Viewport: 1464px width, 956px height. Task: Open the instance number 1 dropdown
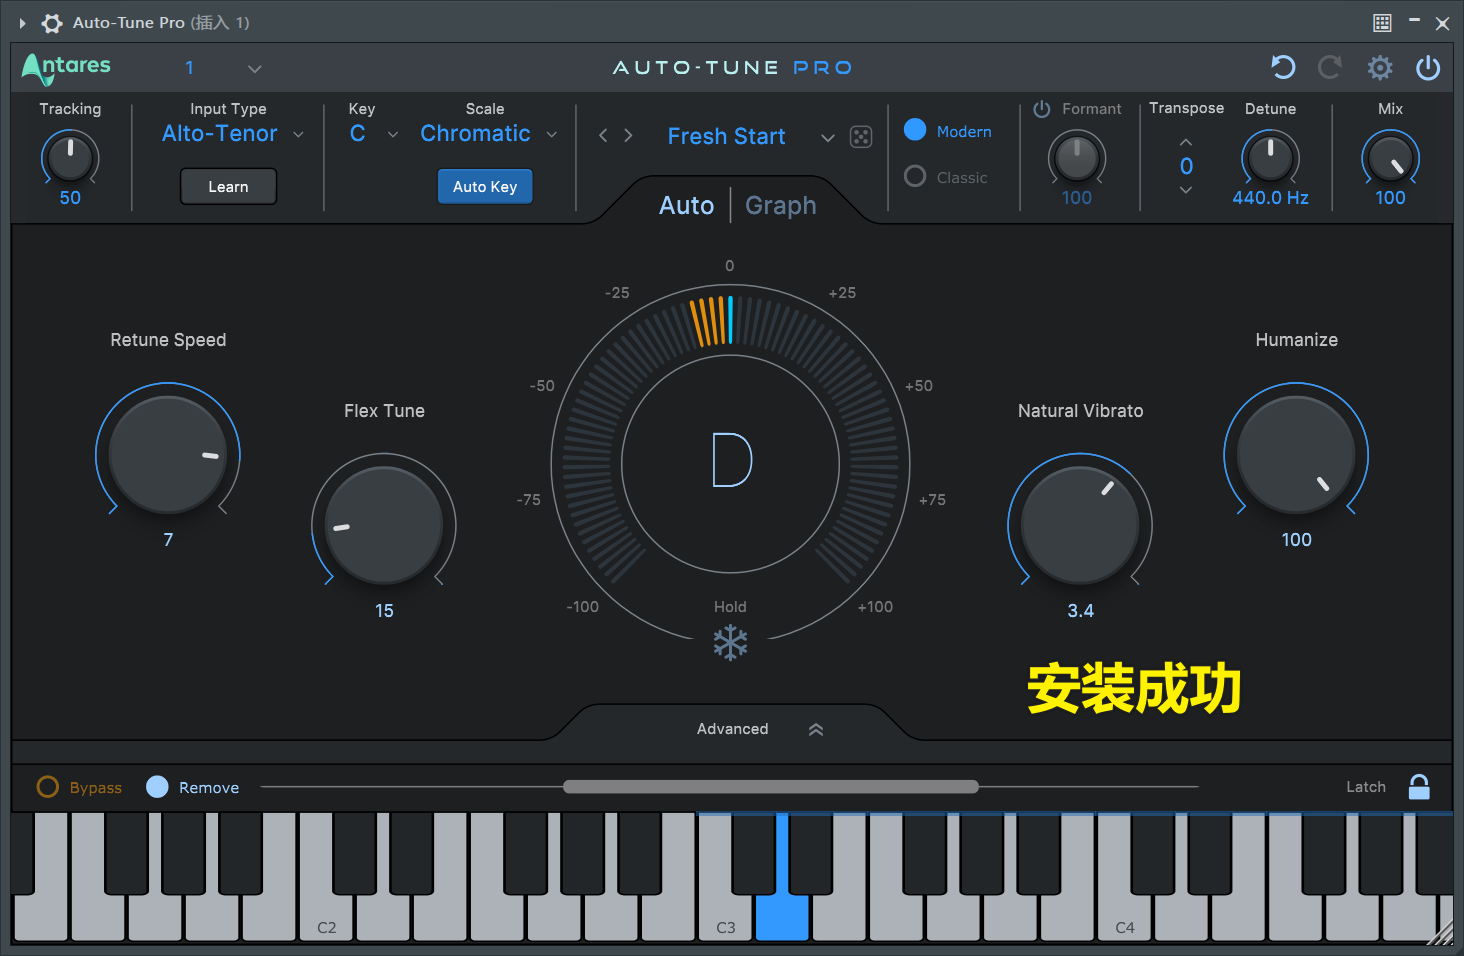(x=222, y=68)
